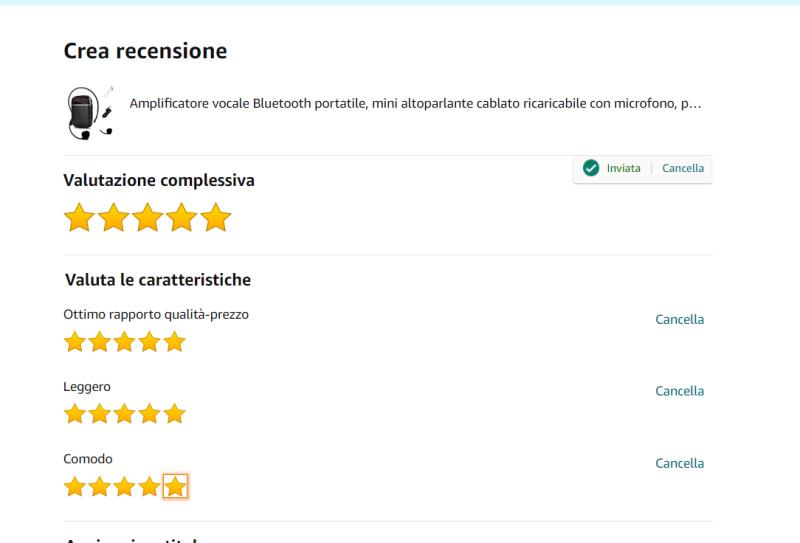Rate 'Comodo' two stars
800x543 pixels.
(100, 487)
